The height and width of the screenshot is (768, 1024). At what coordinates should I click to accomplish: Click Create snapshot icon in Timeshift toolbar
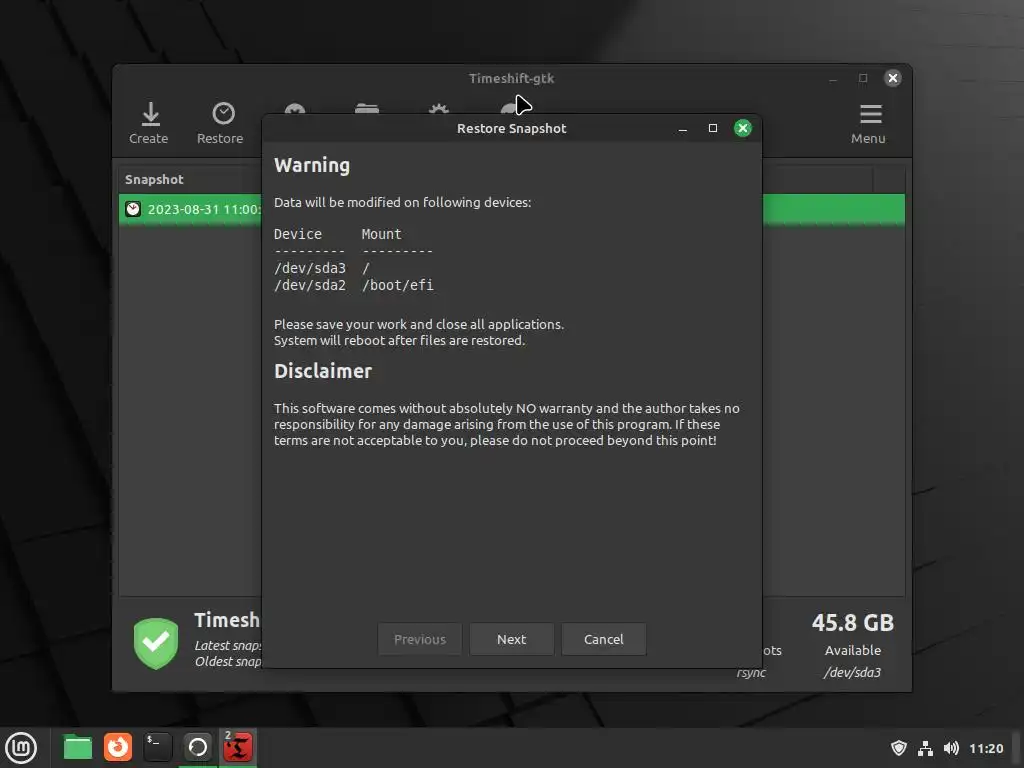coord(149,123)
